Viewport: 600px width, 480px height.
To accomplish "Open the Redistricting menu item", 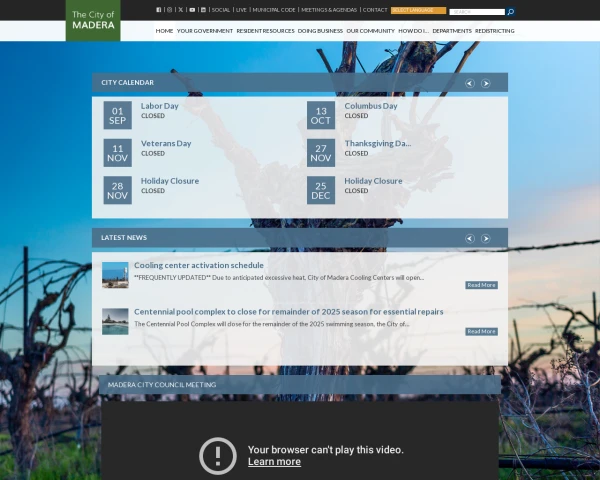I will coord(494,31).
